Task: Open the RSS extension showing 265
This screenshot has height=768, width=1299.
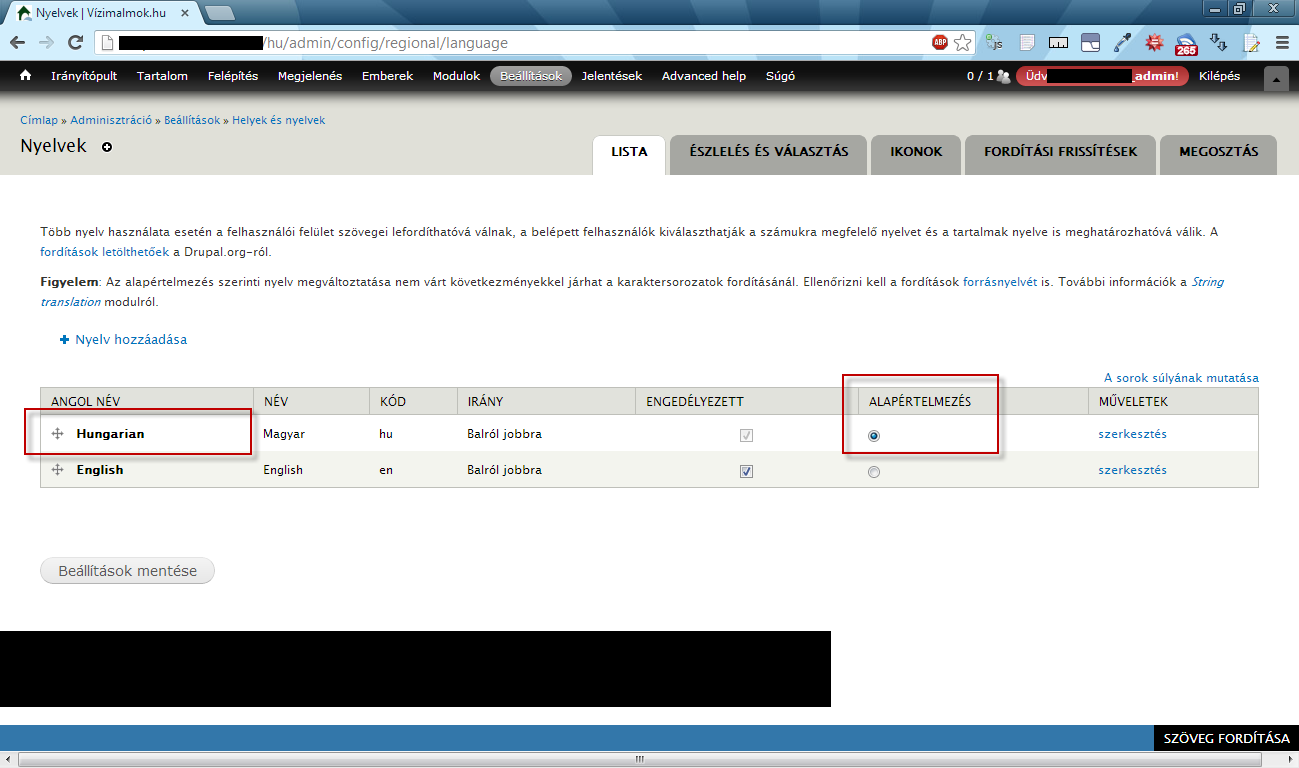Action: (x=1186, y=44)
